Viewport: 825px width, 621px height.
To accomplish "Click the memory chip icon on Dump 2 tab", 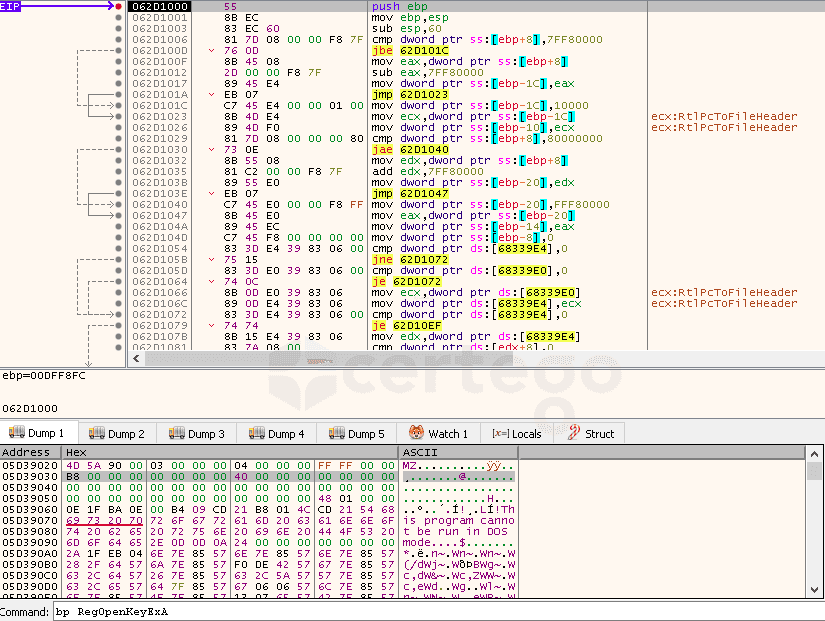I will pos(97,433).
